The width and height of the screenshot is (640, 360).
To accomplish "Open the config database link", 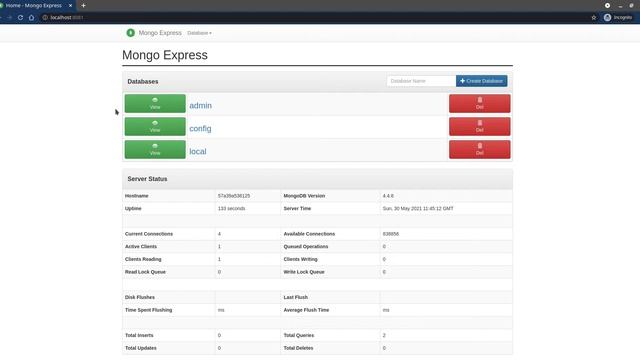I will pos(200,128).
